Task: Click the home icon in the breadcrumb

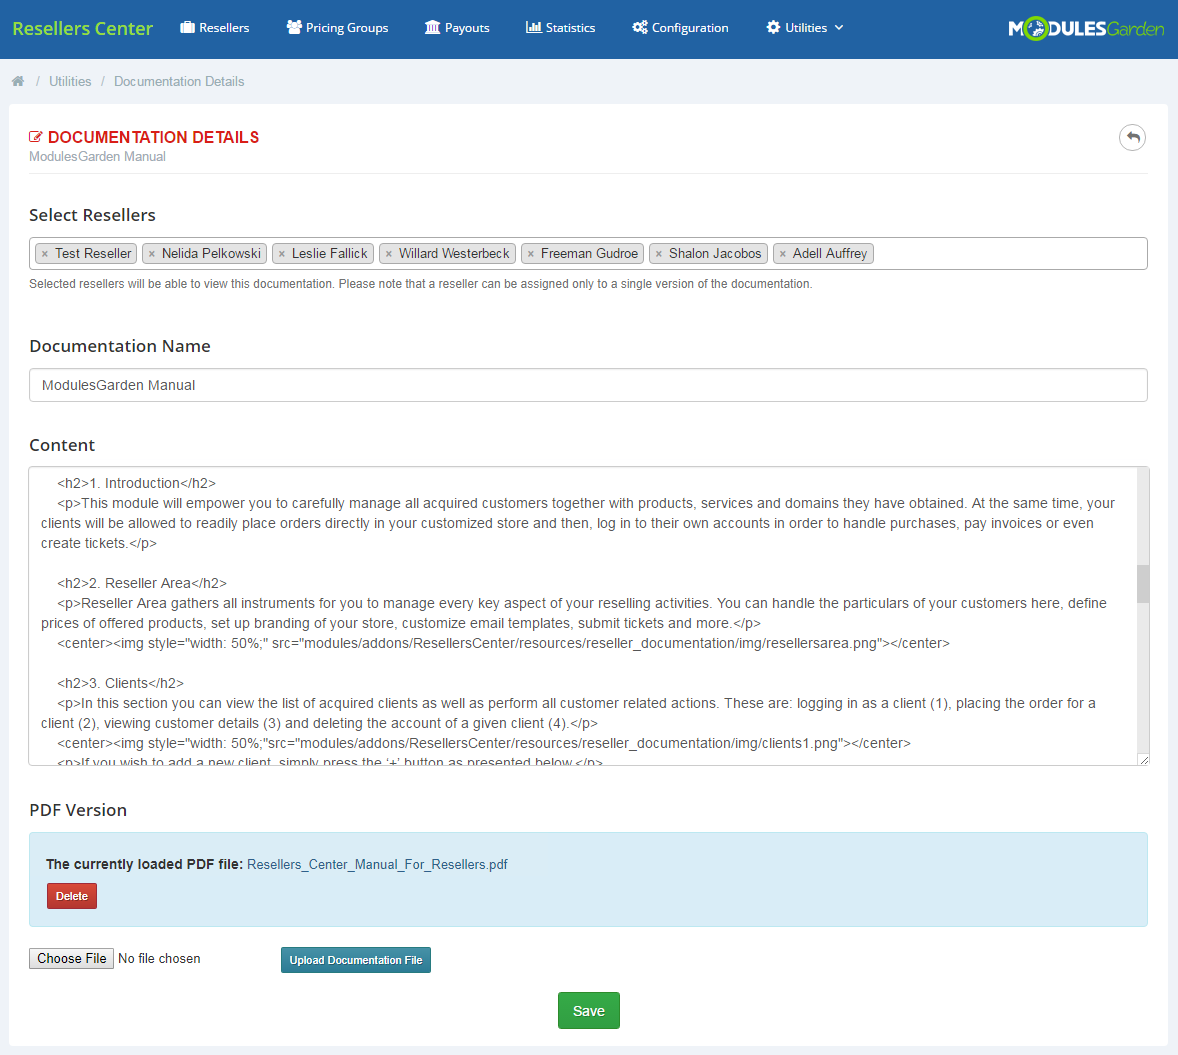Action: pos(17,81)
